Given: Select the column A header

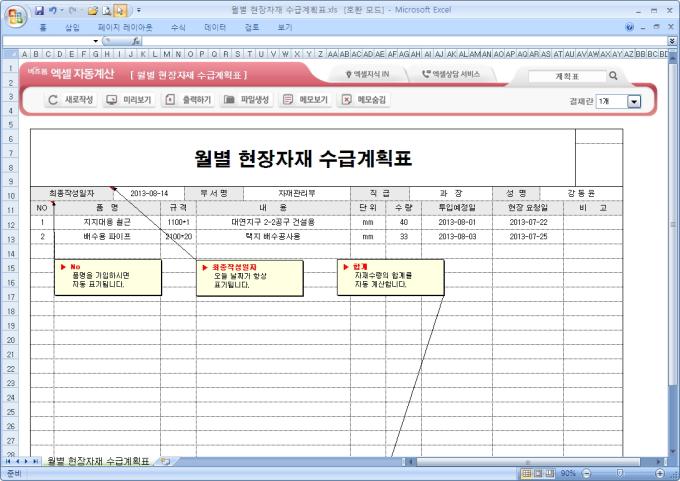Looking at the screenshot, I should point(24,54).
